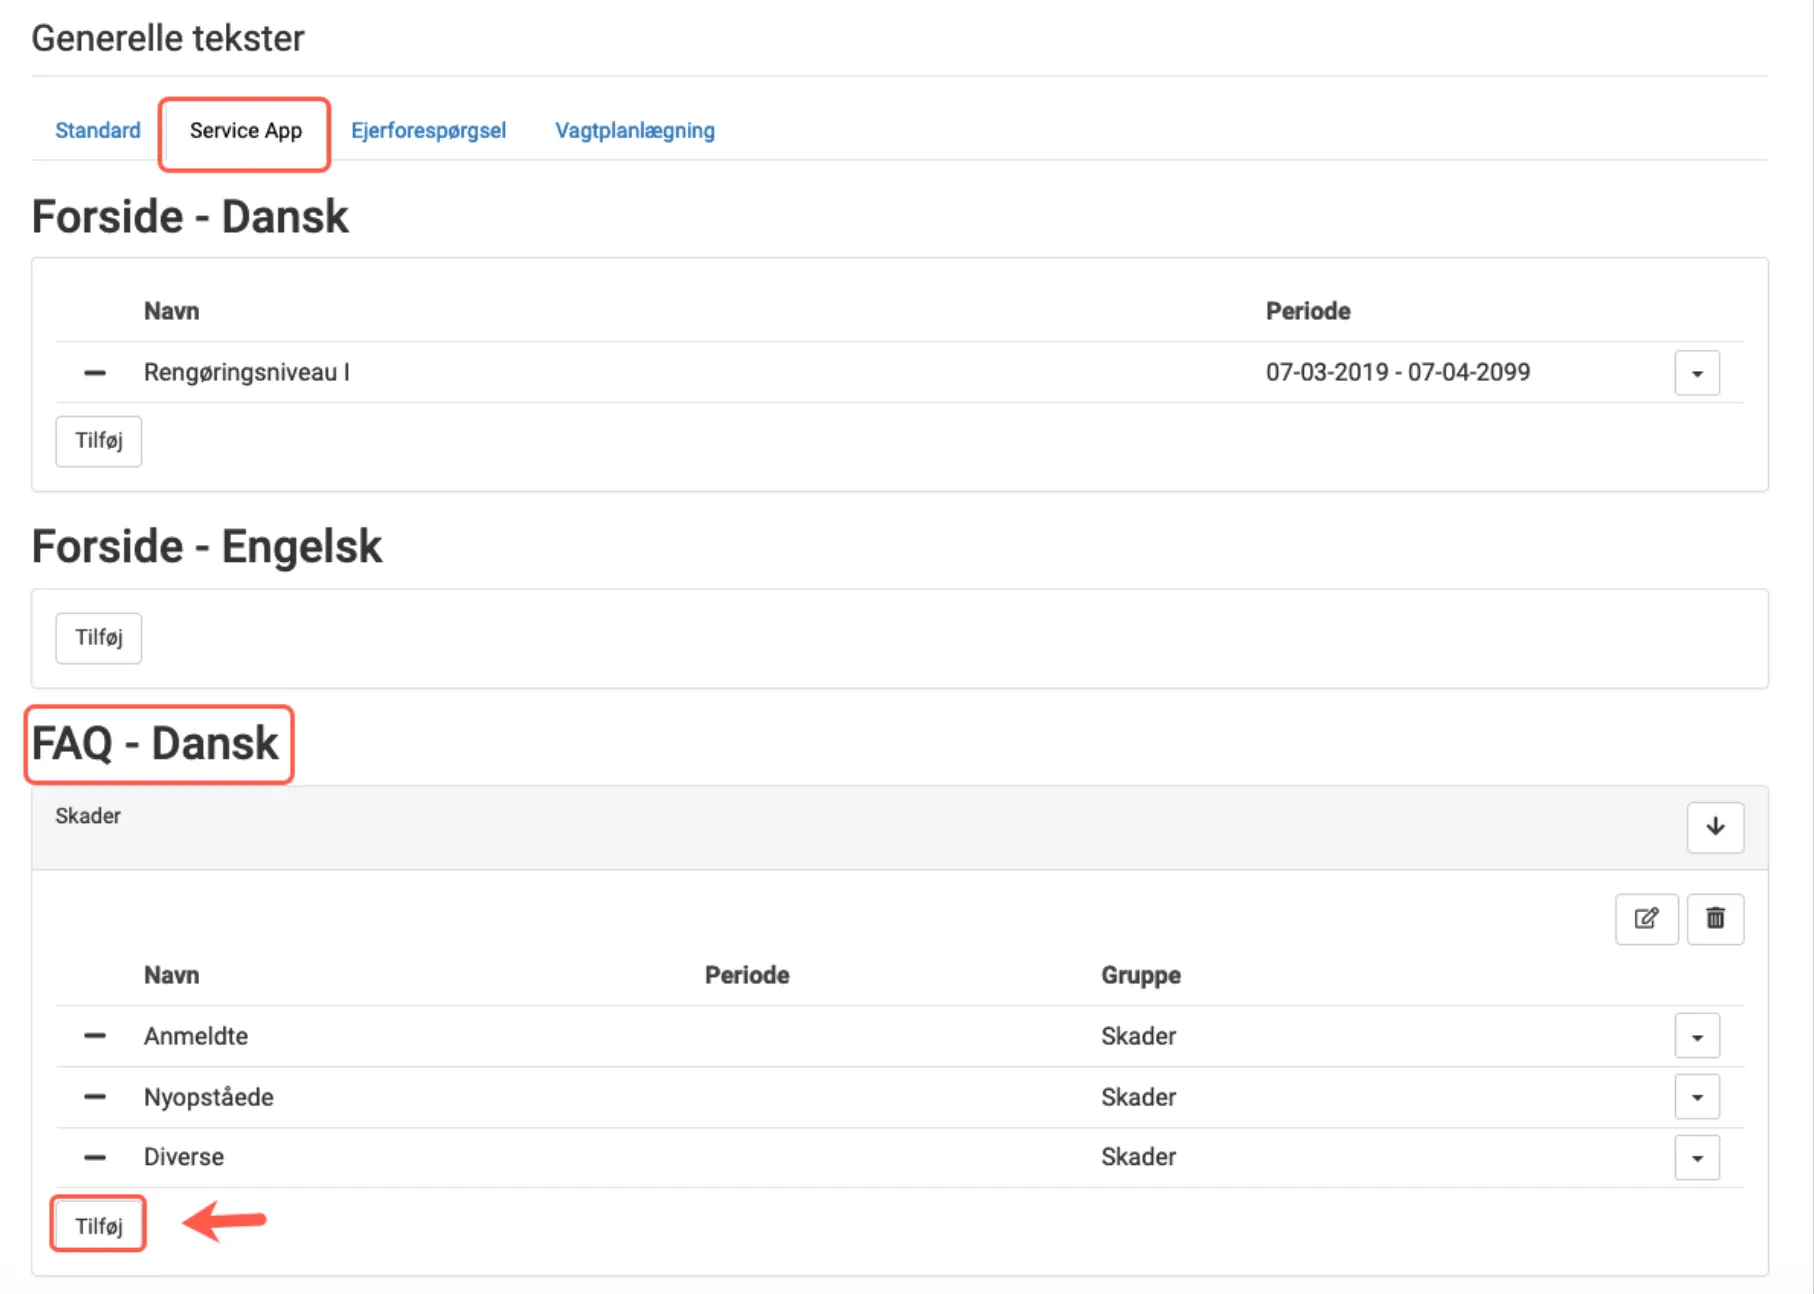
Task: Click the down arrow icon on Skader header
Action: (x=1715, y=827)
